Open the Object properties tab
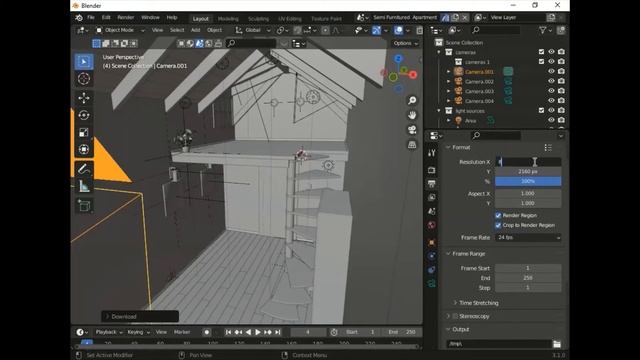This screenshot has height=360, width=640. pyautogui.click(x=432, y=242)
